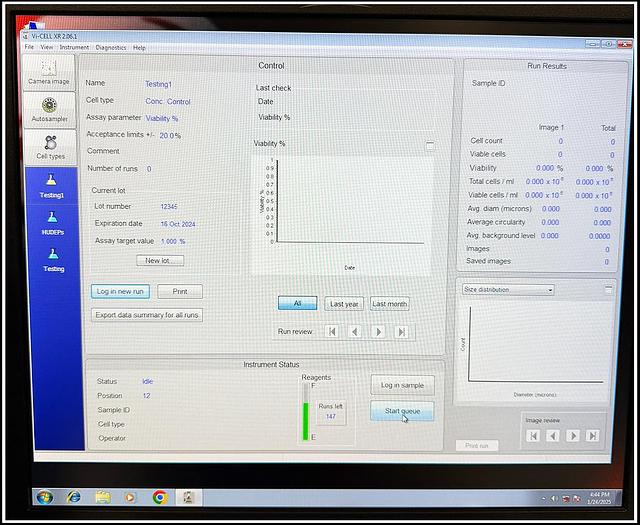Open the Diagnostics menu
640x525 pixels.
pyautogui.click(x=111, y=48)
